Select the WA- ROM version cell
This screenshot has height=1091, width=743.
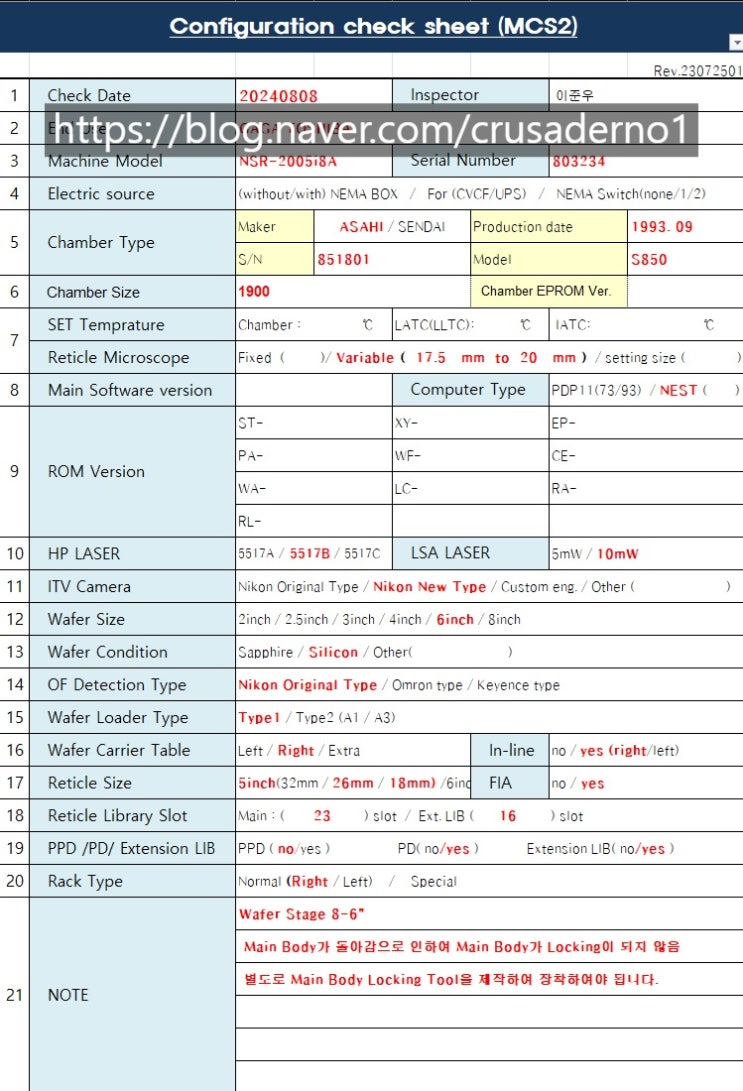[314, 488]
